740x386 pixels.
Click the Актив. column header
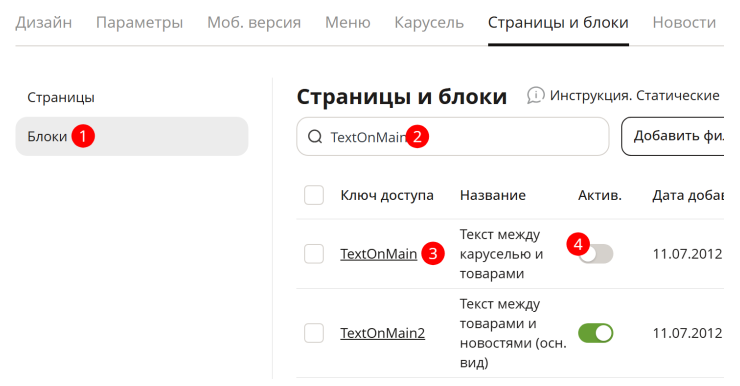(x=600, y=195)
